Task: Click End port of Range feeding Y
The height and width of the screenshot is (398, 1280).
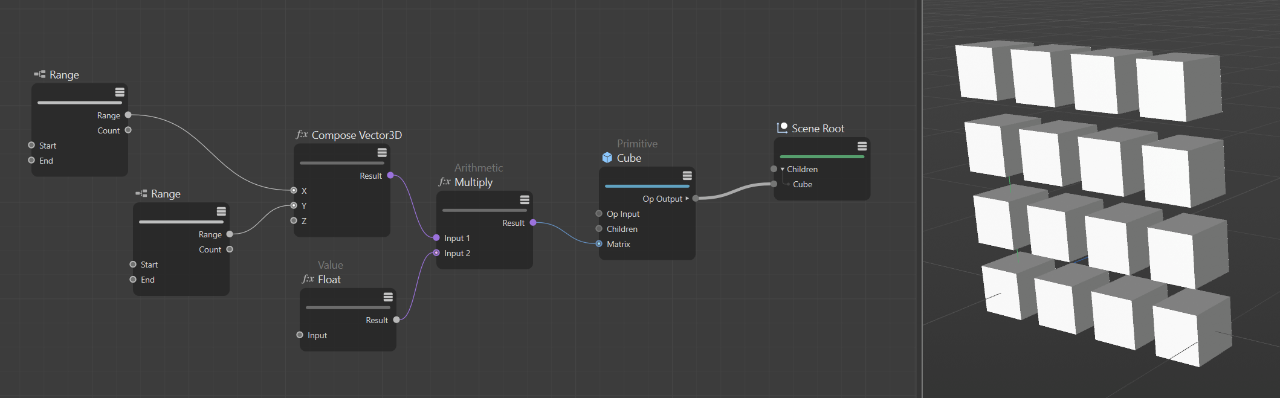Action: (133, 279)
